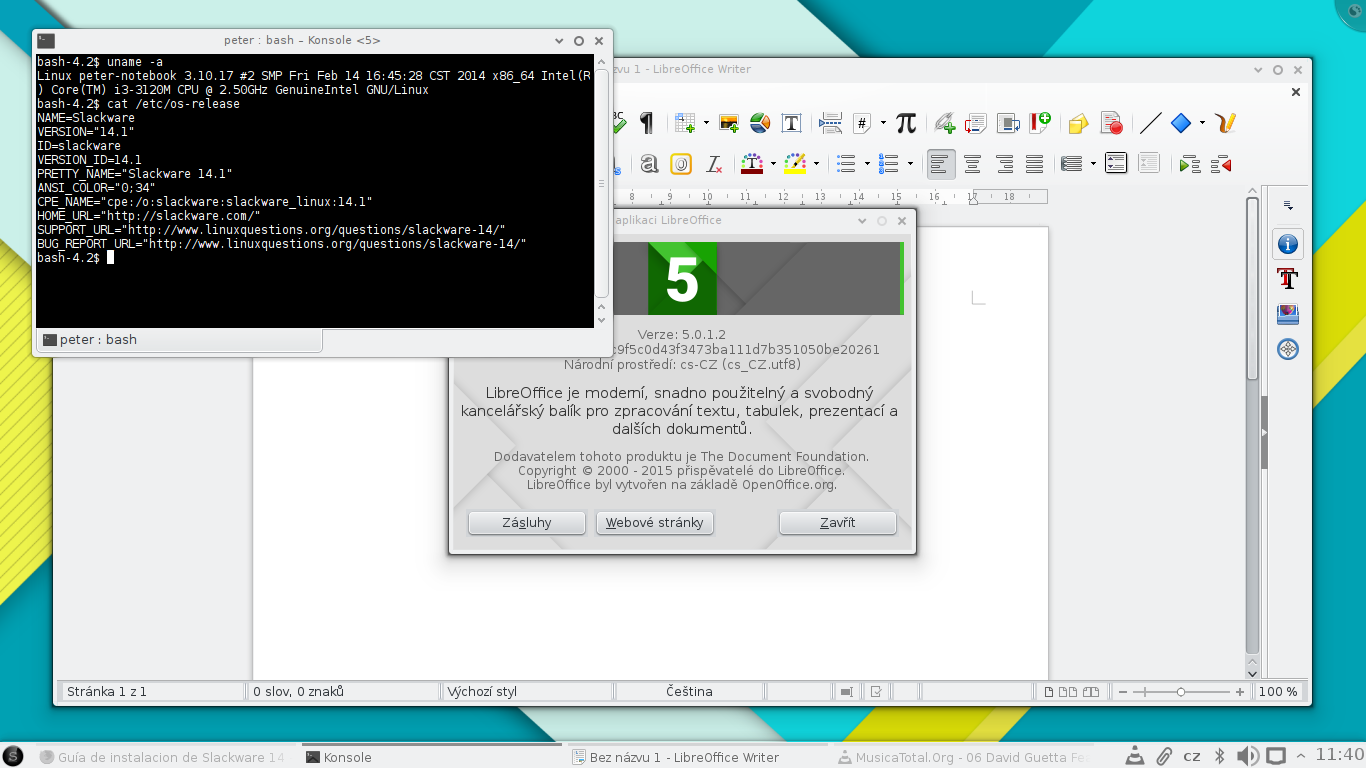This screenshot has width=1366, height=768.
Task: Apply Justified paragraph alignment
Action: pos(1035,164)
